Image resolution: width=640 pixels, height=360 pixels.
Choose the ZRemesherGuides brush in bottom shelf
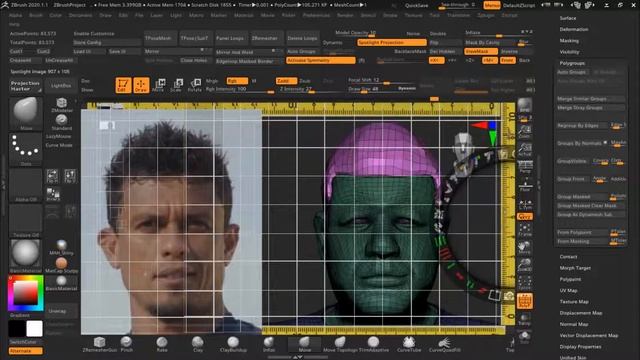point(99,344)
